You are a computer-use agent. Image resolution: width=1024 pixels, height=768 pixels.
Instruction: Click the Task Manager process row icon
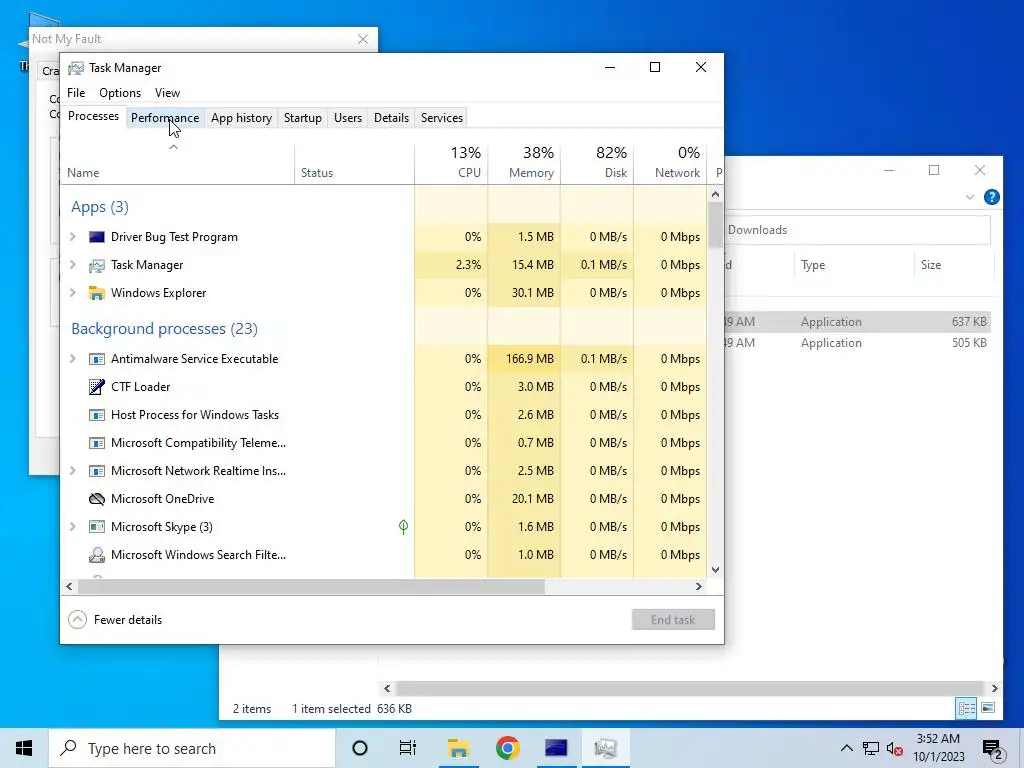97,265
